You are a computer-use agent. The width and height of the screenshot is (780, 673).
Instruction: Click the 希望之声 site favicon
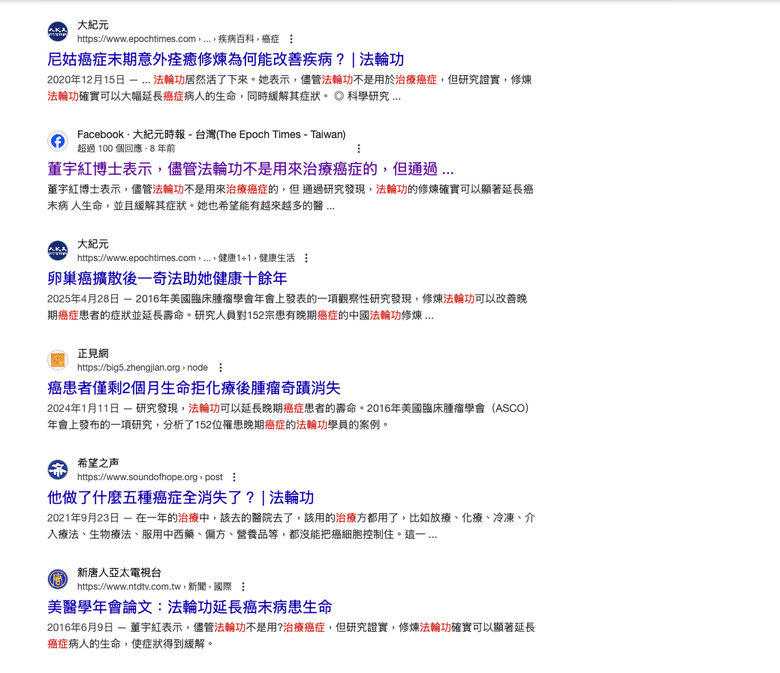[58, 470]
